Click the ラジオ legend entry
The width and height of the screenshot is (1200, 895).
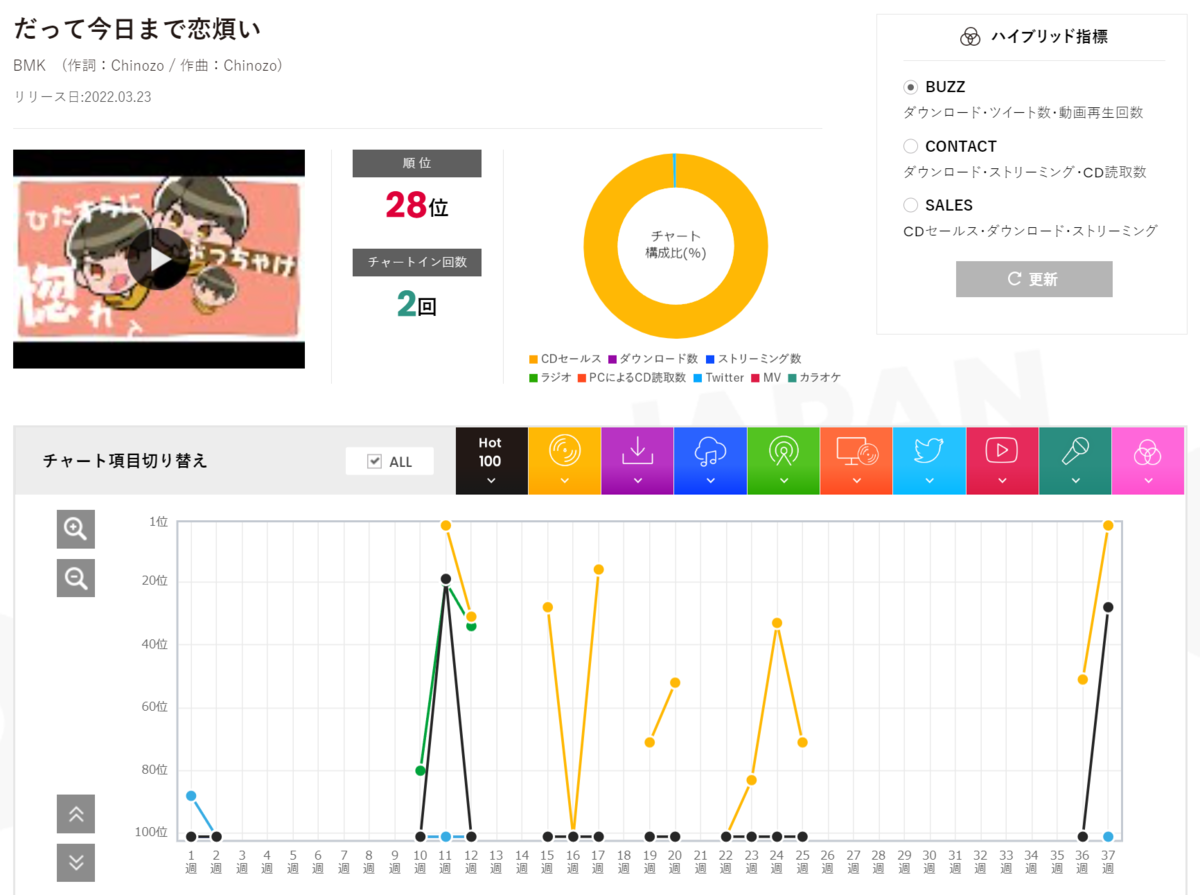(550, 378)
